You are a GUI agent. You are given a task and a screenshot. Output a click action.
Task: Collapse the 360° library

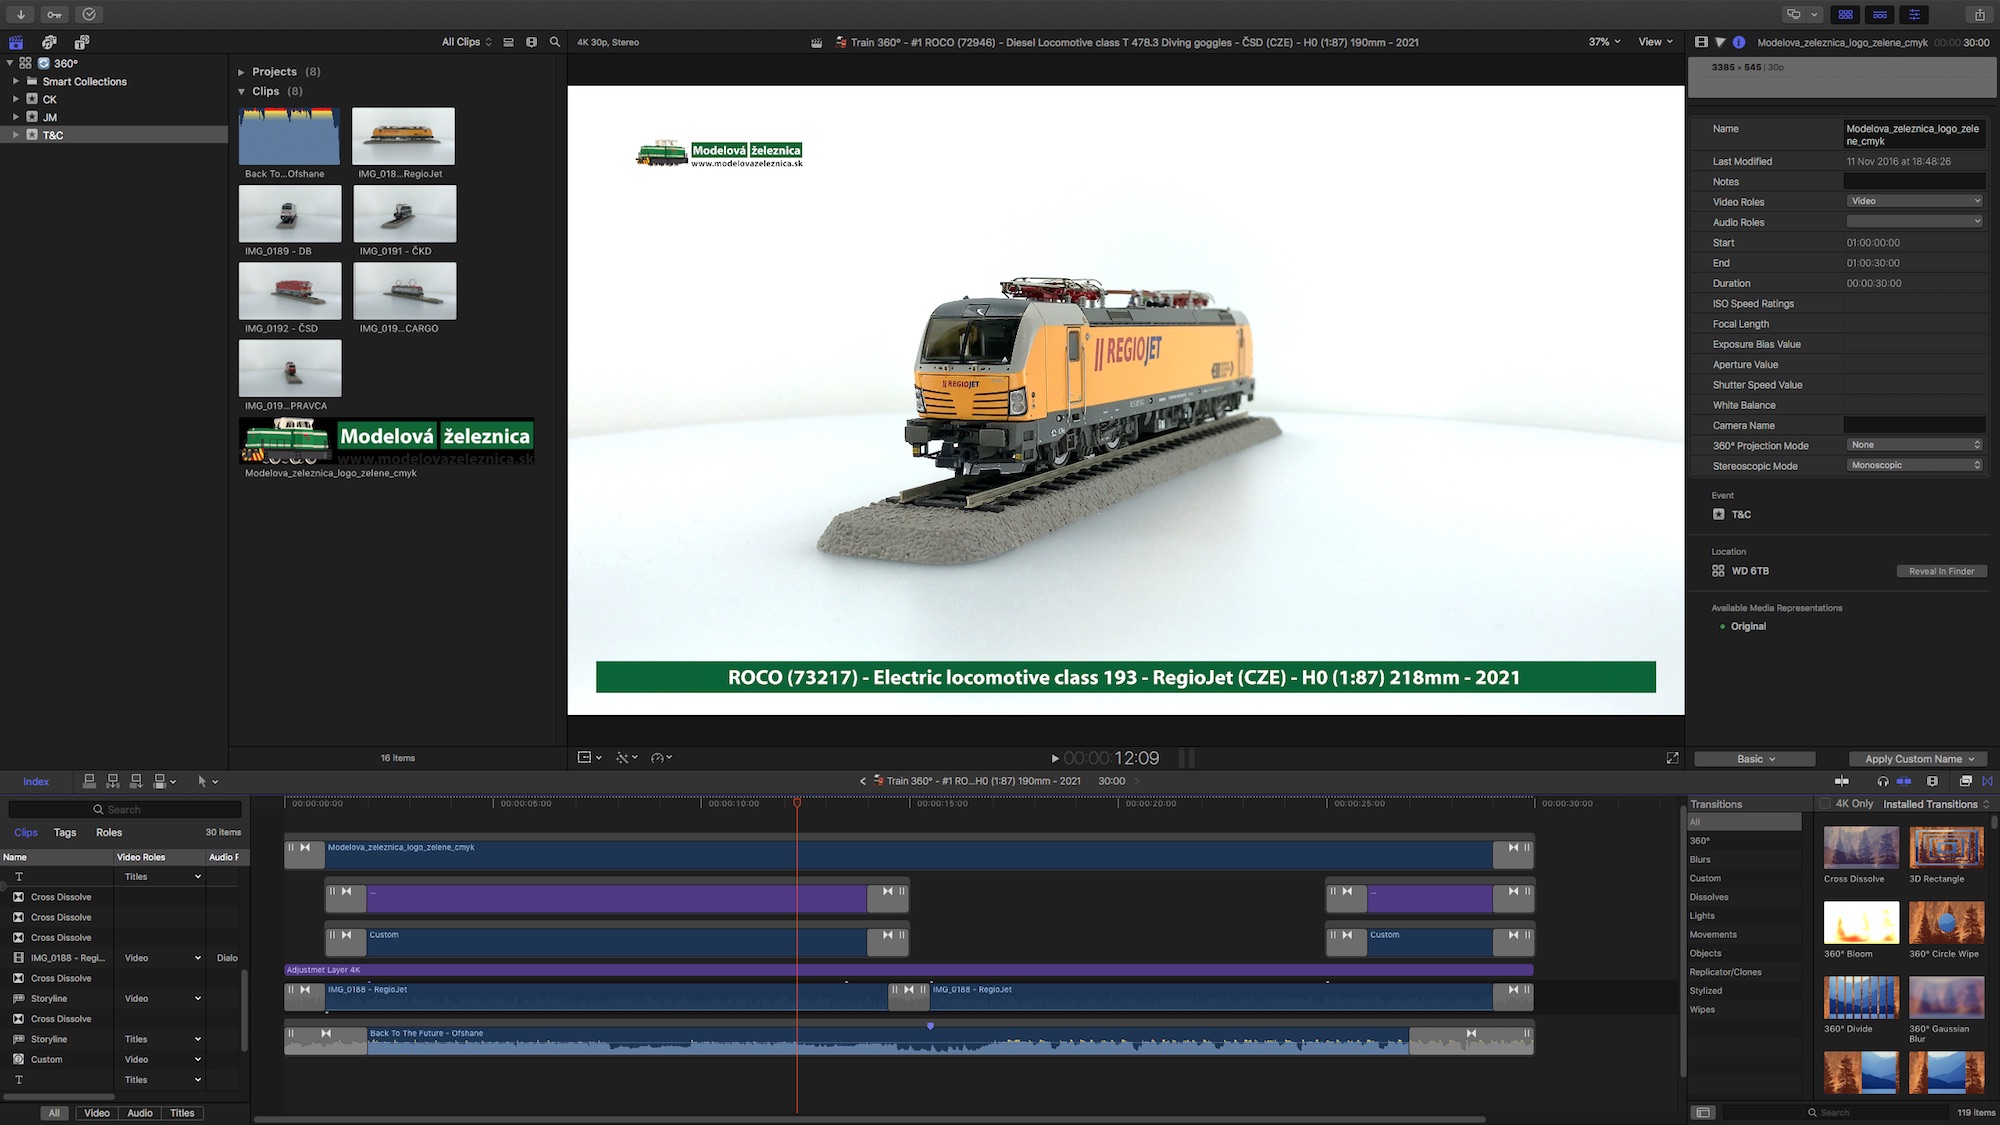pos(9,63)
